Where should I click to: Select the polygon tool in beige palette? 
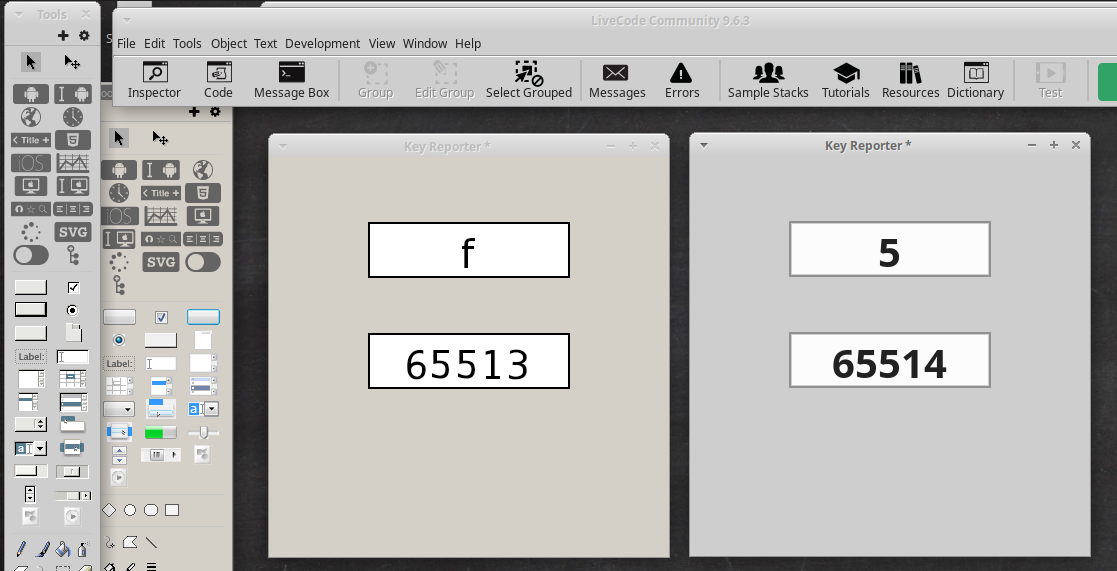click(x=130, y=543)
